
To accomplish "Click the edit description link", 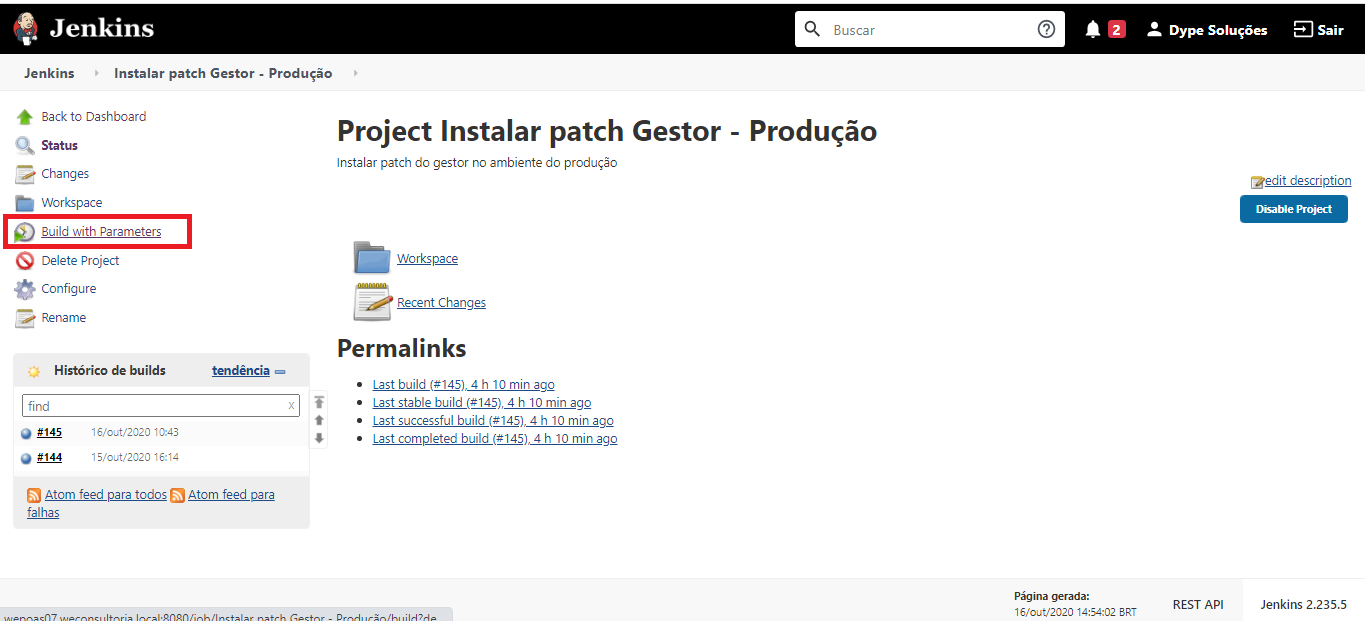I will [x=1308, y=181].
